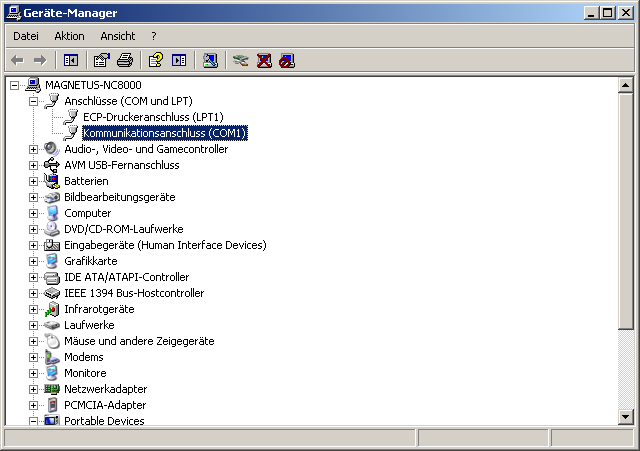Screen dimensions: 640x451
Task: Click the Forward arrow in the toolbar
Action: 40,61
